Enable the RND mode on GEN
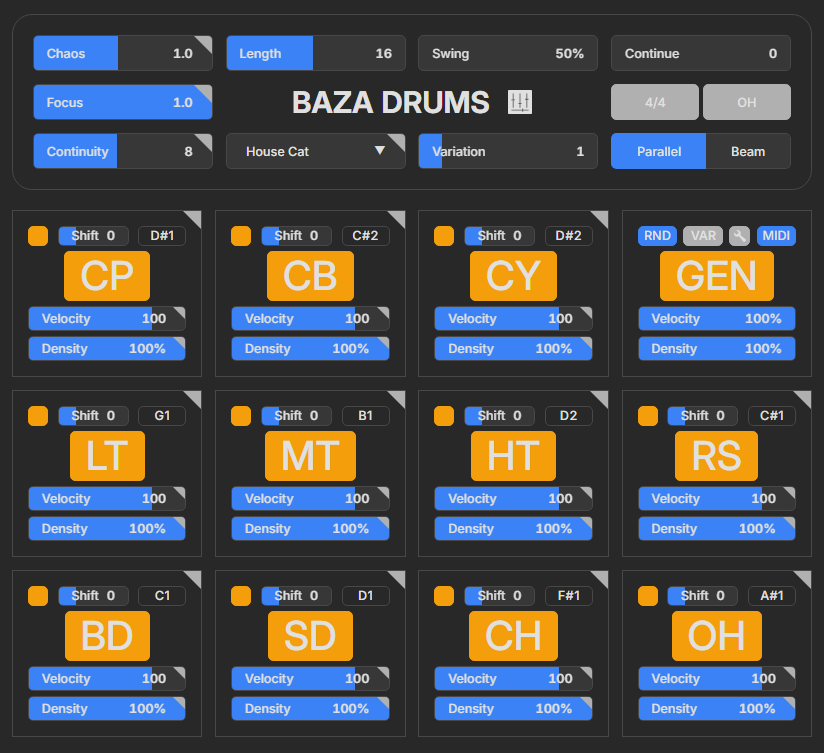 657,235
